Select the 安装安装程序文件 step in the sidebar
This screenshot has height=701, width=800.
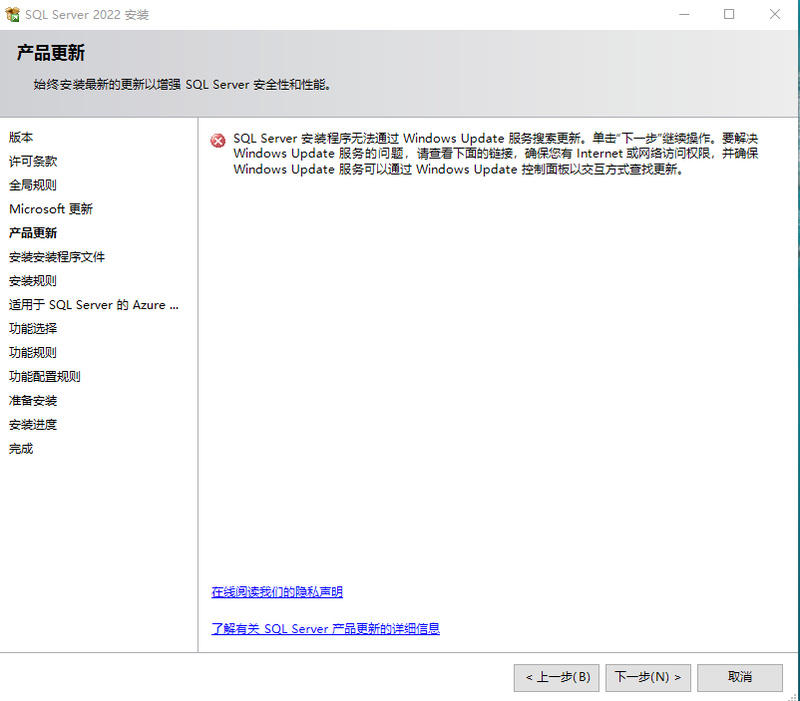(x=57, y=257)
